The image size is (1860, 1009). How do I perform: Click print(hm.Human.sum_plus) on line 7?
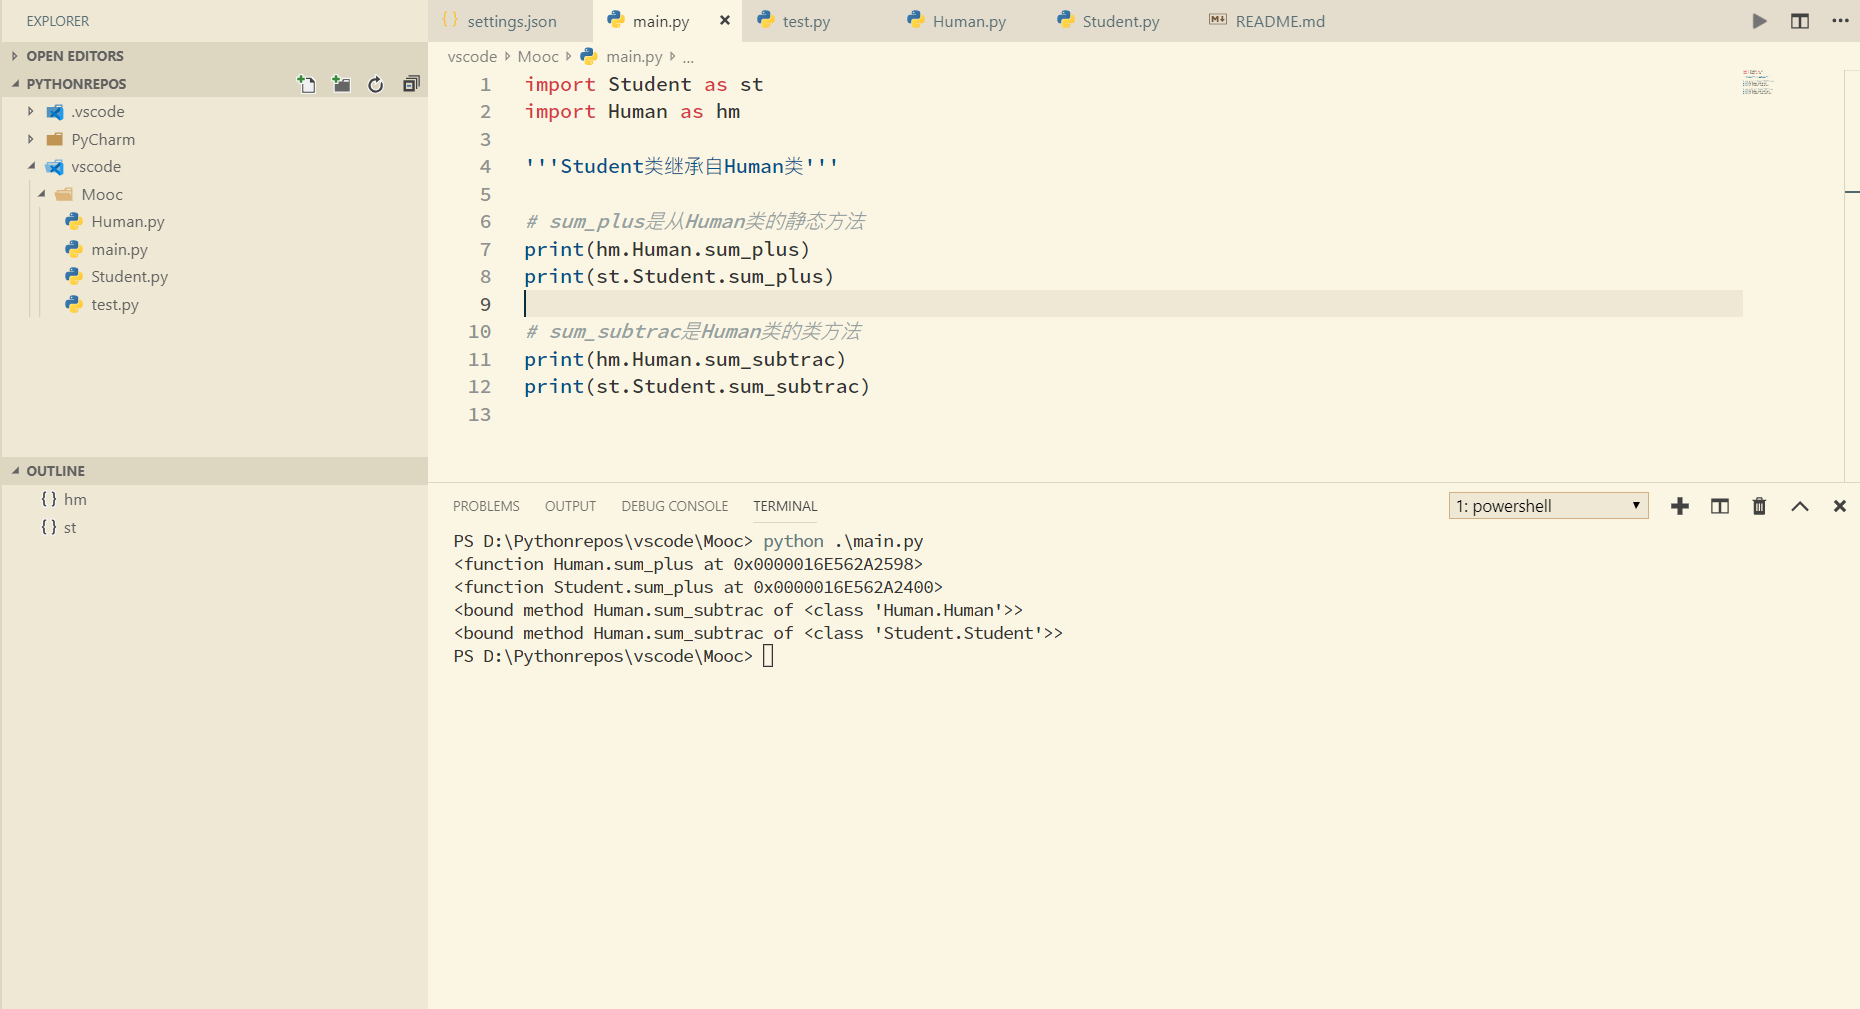[x=667, y=249]
